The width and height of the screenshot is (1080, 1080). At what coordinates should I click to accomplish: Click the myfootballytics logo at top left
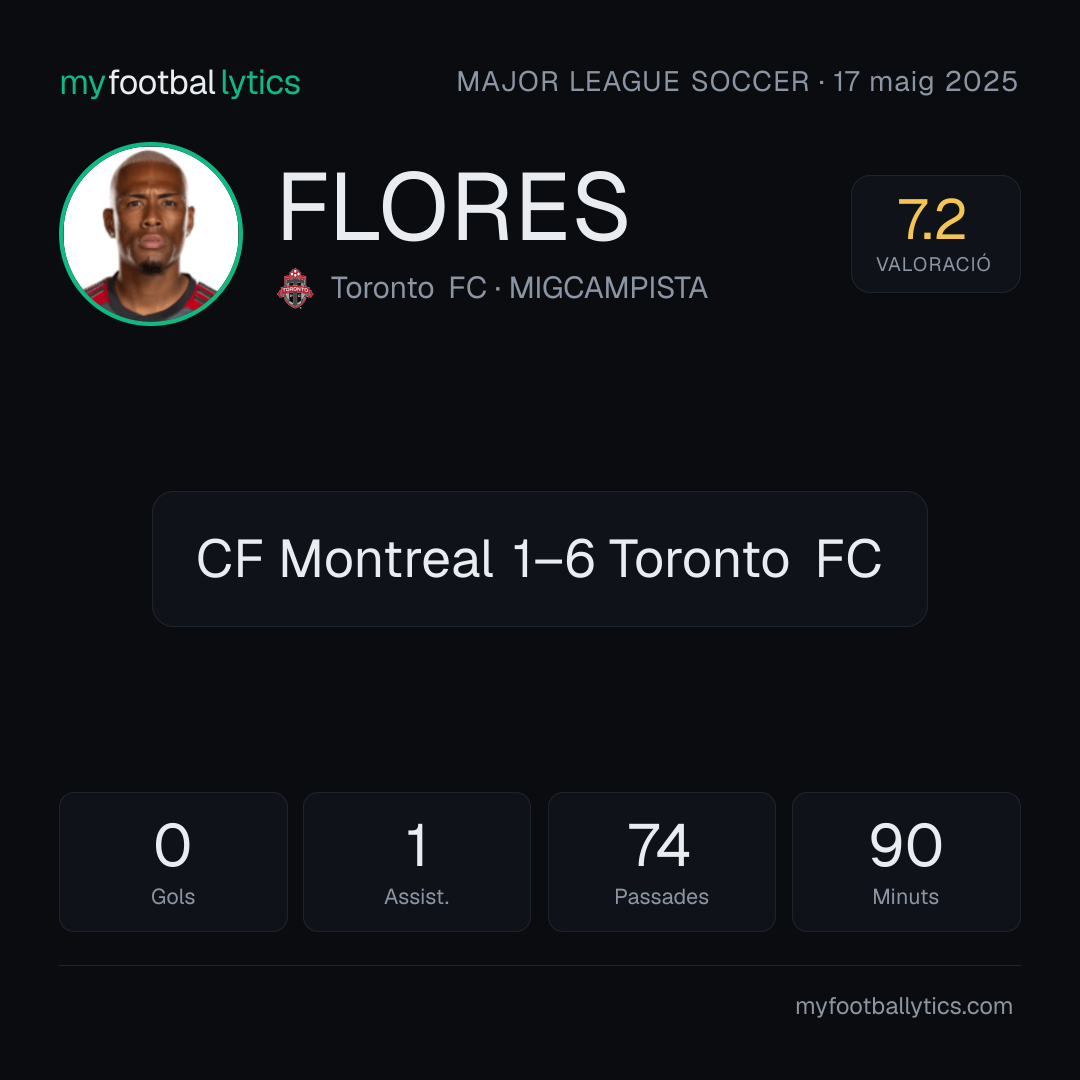tap(180, 83)
